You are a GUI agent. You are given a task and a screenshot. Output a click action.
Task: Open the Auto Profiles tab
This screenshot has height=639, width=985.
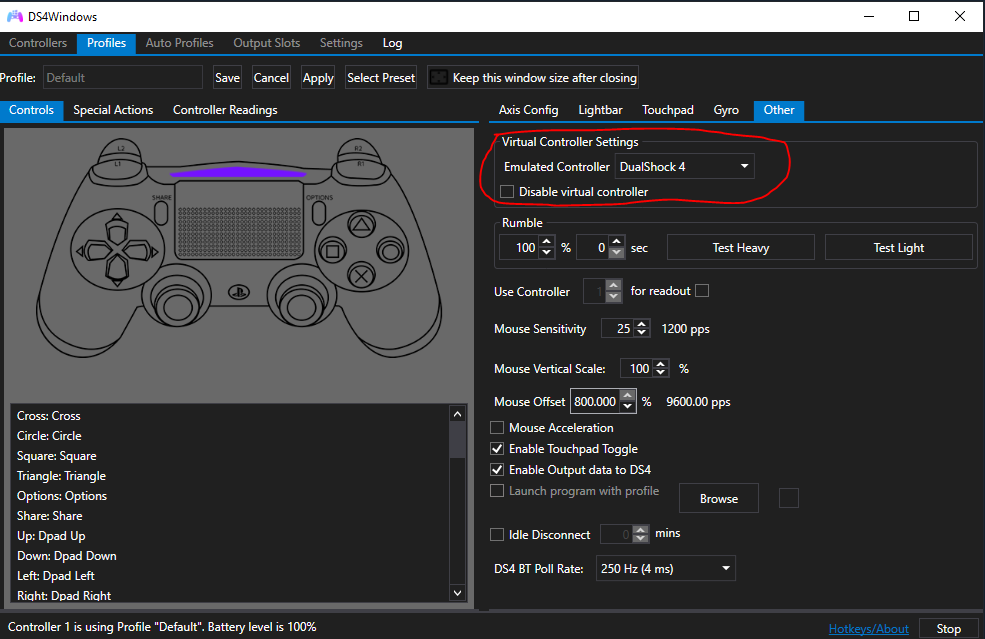pyautogui.click(x=179, y=43)
